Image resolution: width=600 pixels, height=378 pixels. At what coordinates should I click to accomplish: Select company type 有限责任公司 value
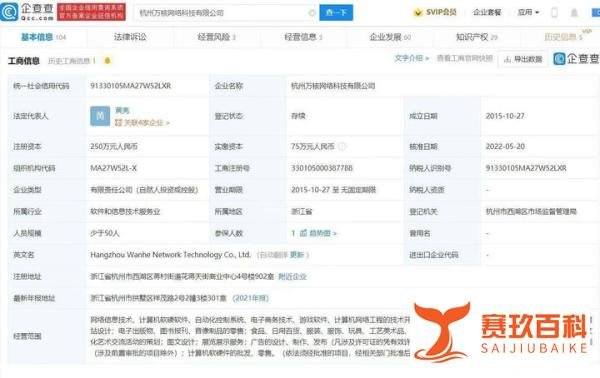pos(144,190)
